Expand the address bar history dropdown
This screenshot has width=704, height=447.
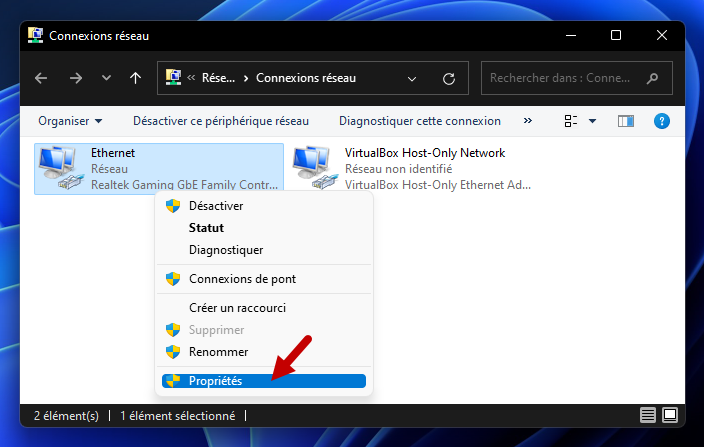[x=412, y=79]
